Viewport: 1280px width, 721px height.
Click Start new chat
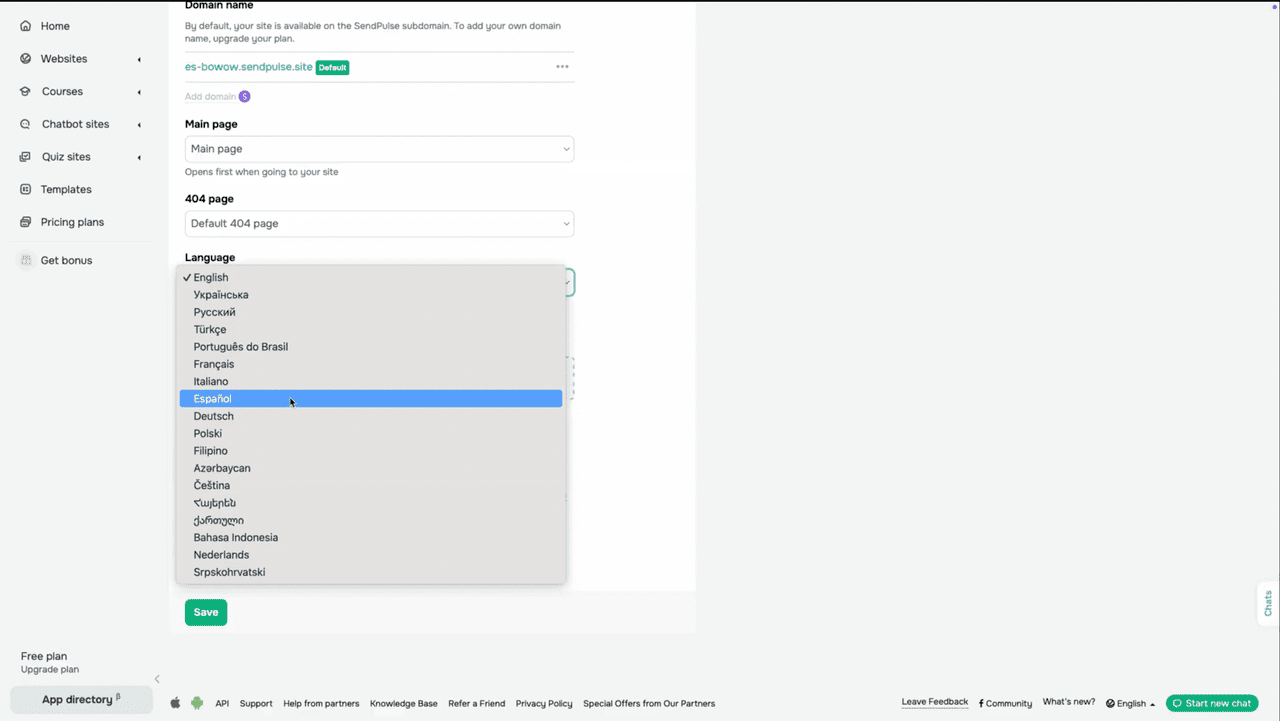pyautogui.click(x=1211, y=703)
